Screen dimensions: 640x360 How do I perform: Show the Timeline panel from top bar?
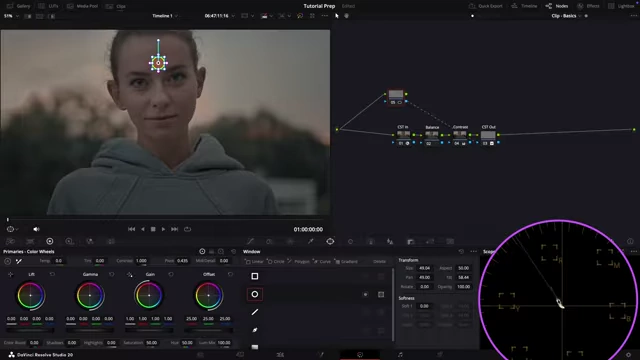(x=524, y=6)
